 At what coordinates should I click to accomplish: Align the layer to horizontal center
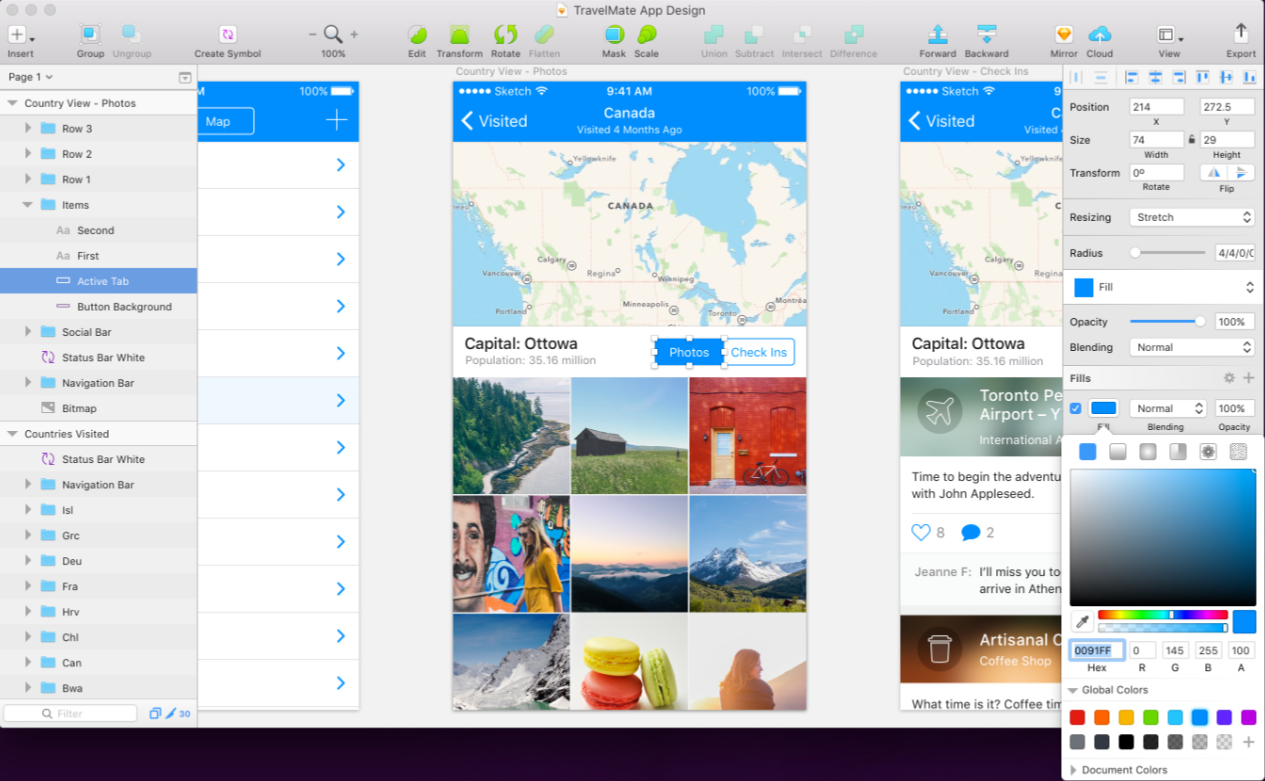[x=1155, y=77]
